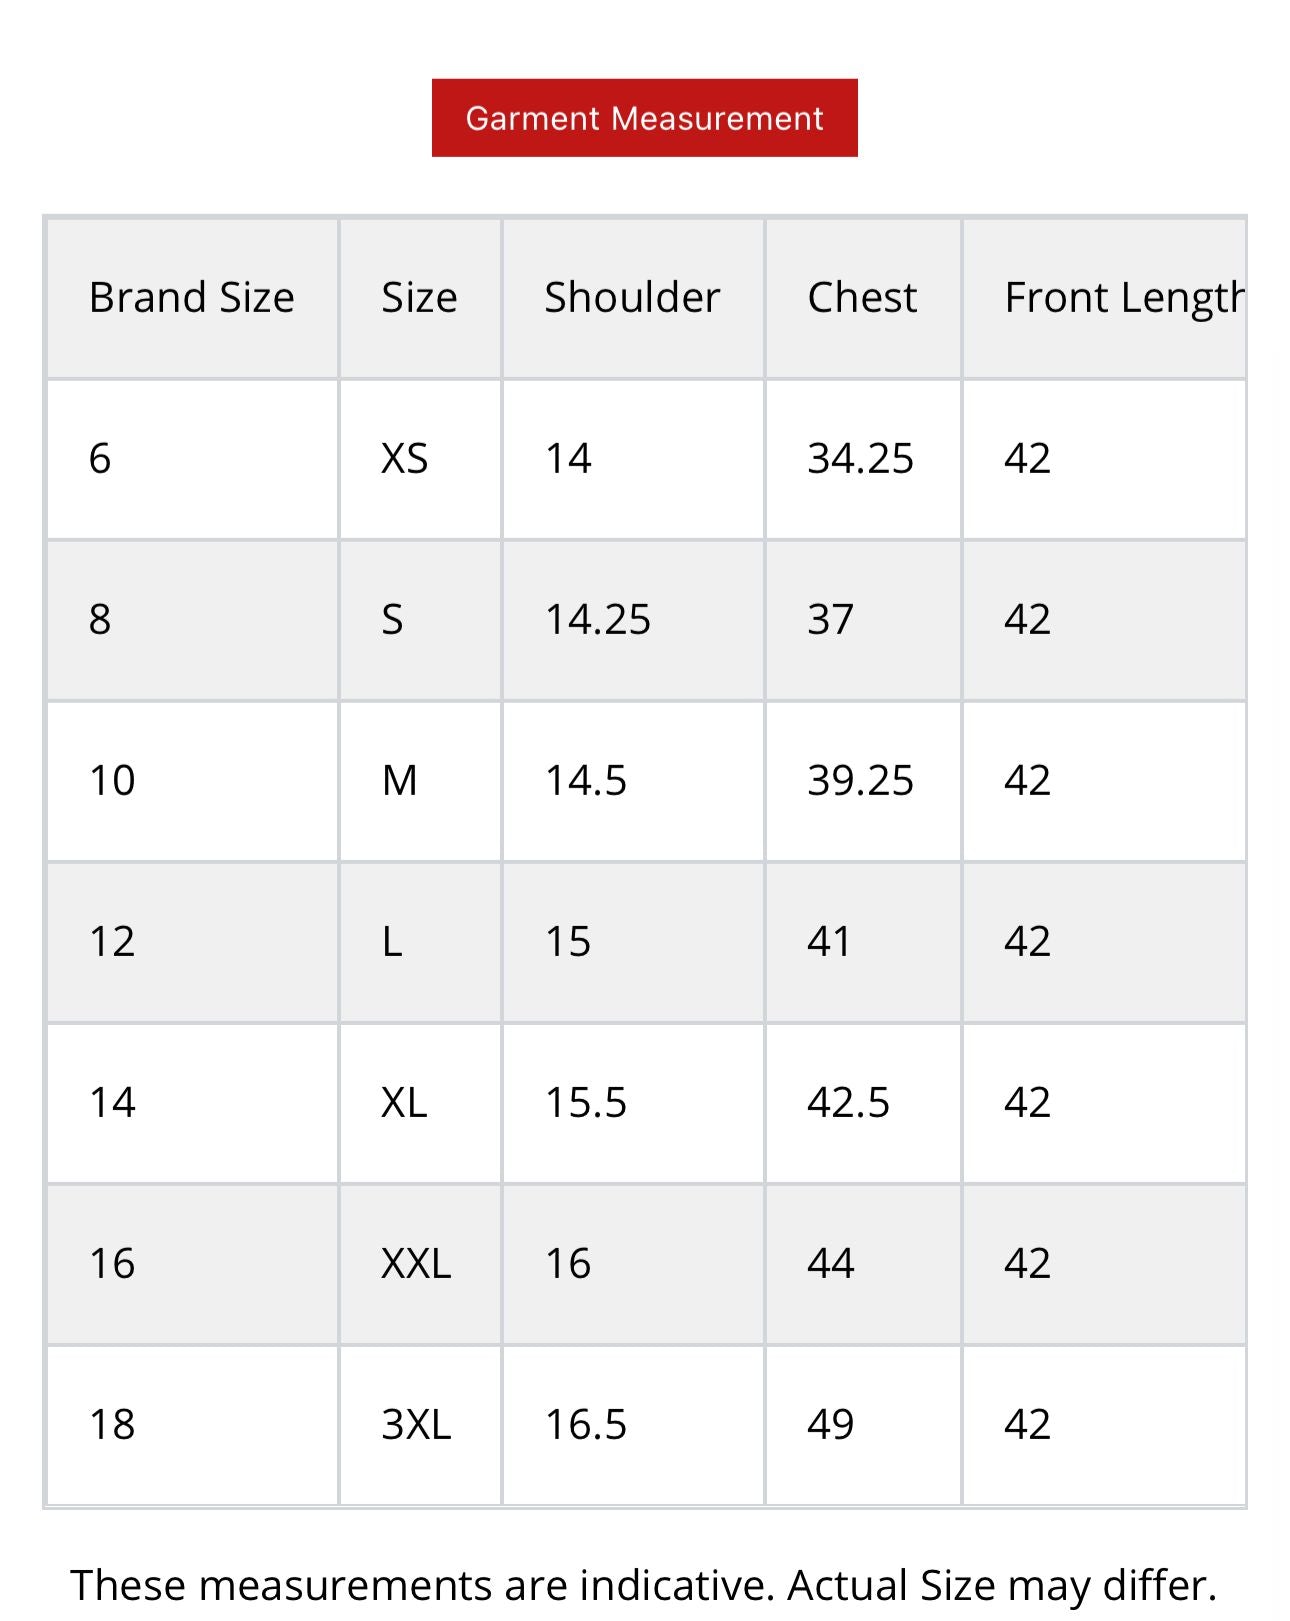Click the Chest column header
Image resolution: width=1290 pixels, height=1621 pixels.
click(862, 297)
